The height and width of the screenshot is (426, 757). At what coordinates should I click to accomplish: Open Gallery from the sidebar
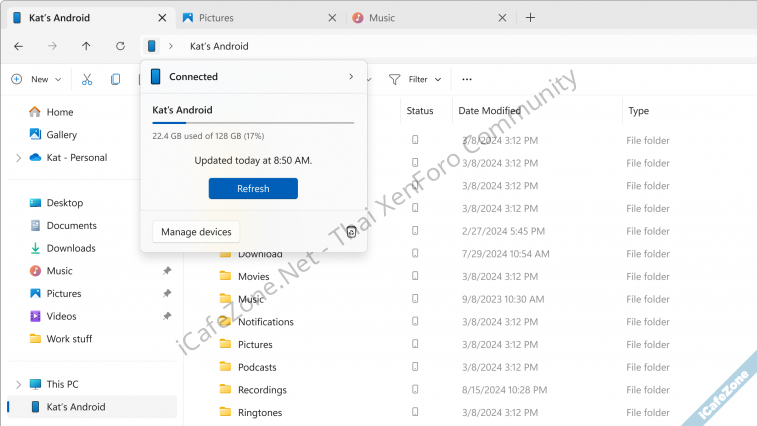(x=61, y=135)
